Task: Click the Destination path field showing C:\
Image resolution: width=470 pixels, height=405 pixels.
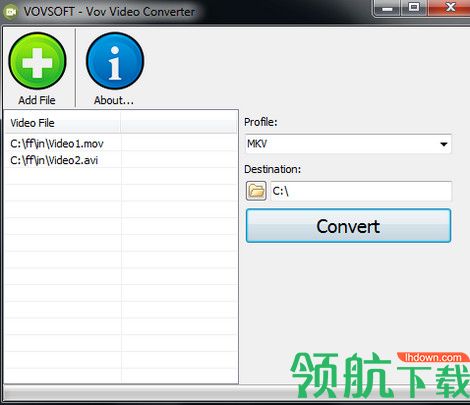Action: click(x=361, y=191)
